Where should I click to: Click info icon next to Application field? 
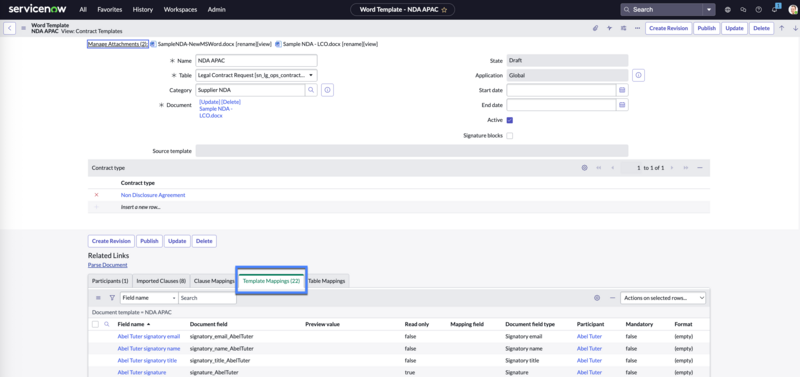click(639, 76)
